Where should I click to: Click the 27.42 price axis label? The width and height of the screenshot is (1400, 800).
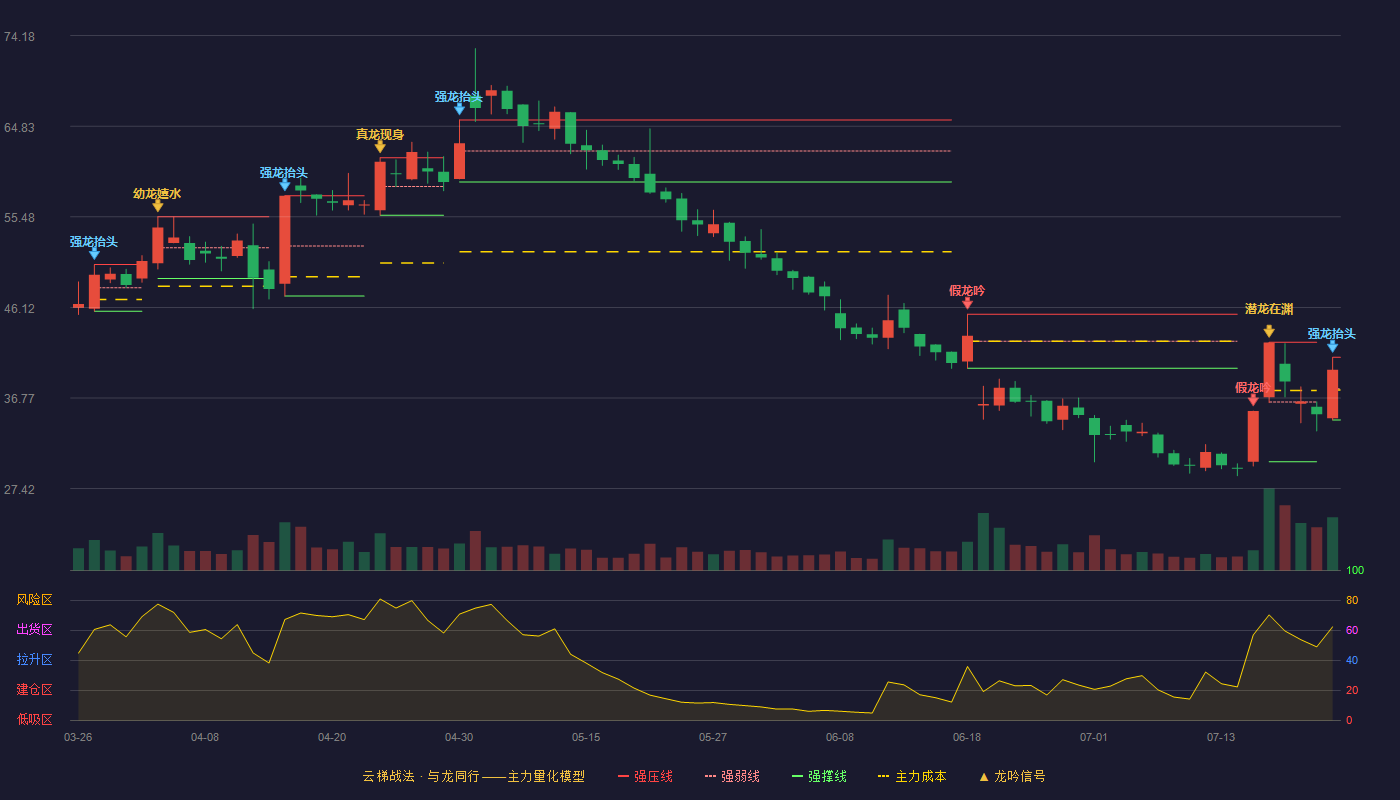[x=19, y=489]
